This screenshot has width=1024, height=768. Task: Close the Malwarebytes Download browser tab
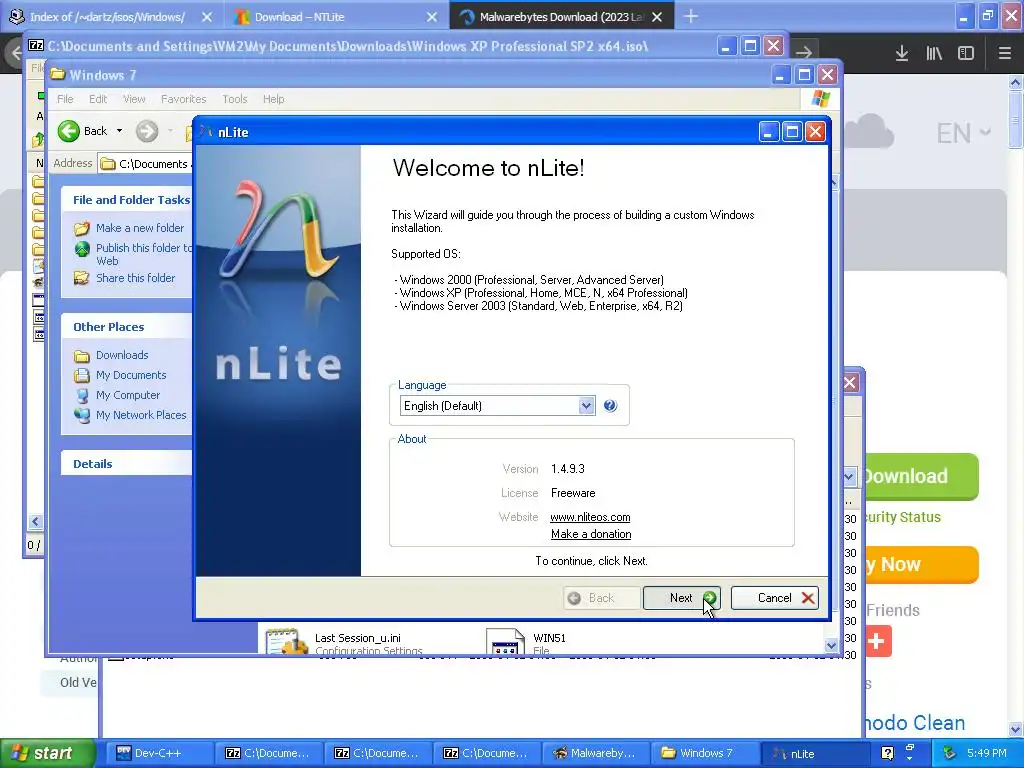pos(657,17)
